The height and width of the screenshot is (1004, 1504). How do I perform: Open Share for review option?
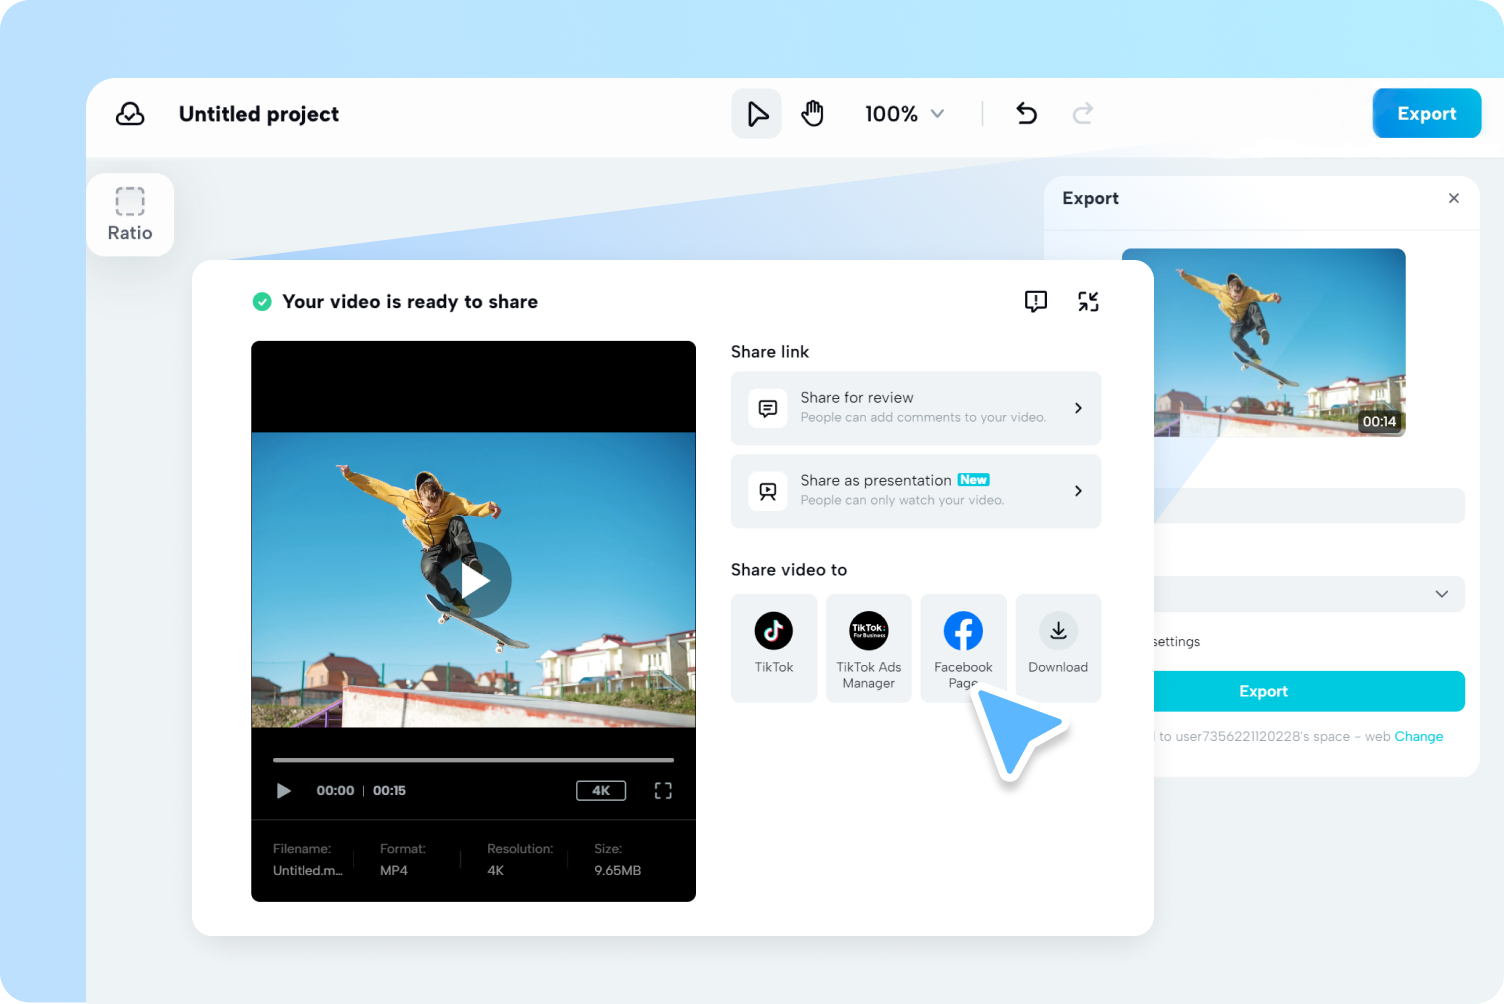click(x=916, y=408)
